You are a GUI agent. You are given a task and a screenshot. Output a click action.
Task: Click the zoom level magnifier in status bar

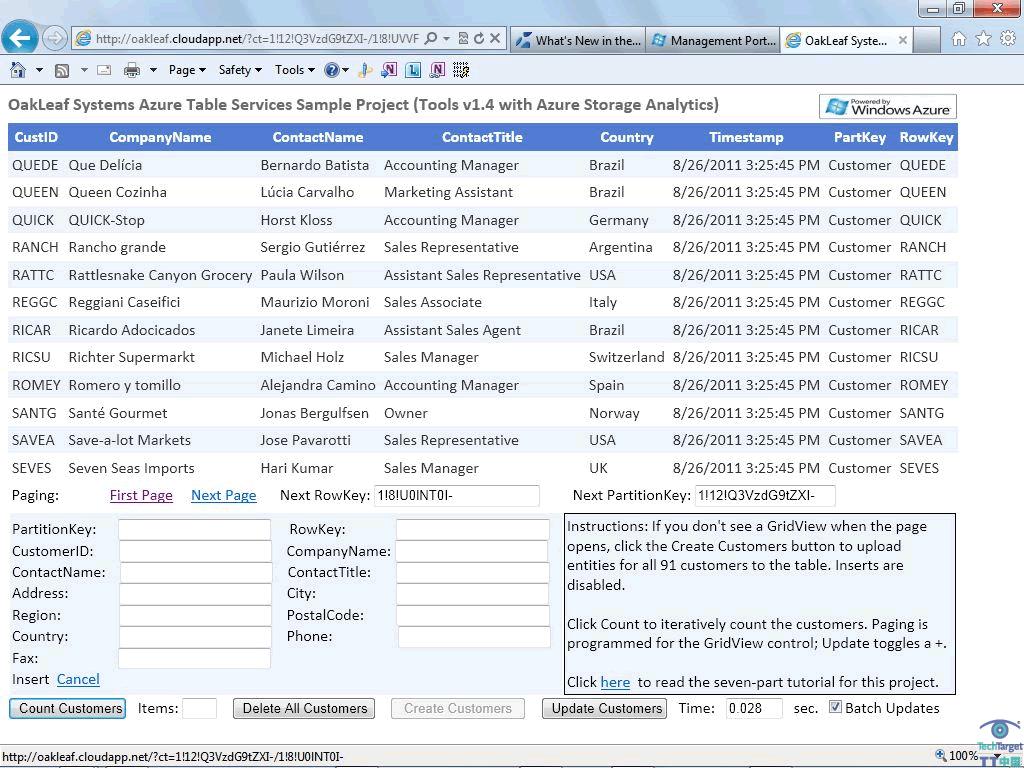click(940, 756)
